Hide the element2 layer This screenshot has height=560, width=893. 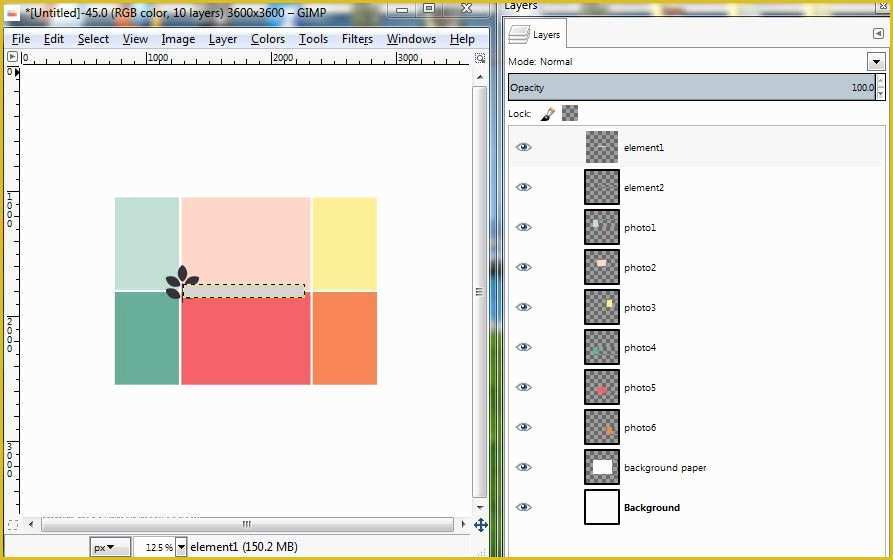point(523,187)
